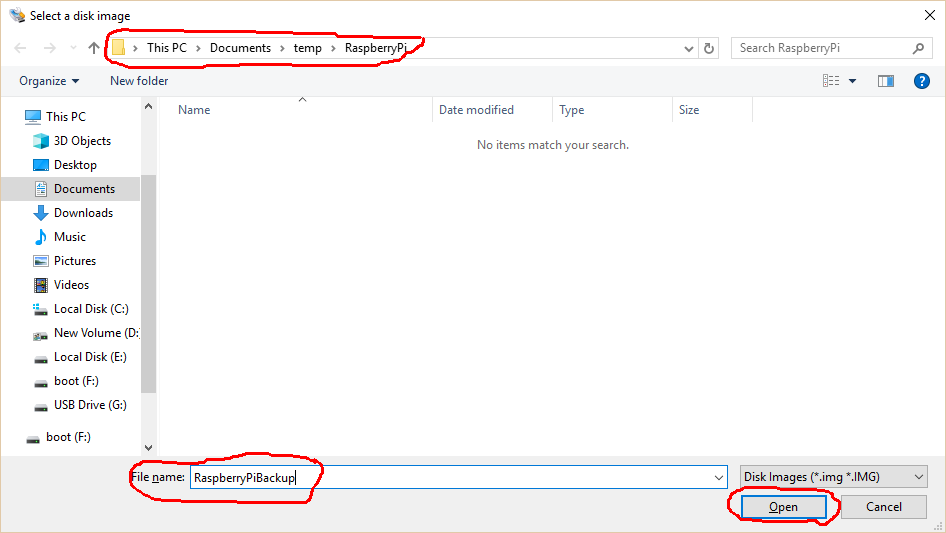
Task: Toggle the preview pane icon
Action: [x=885, y=81]
